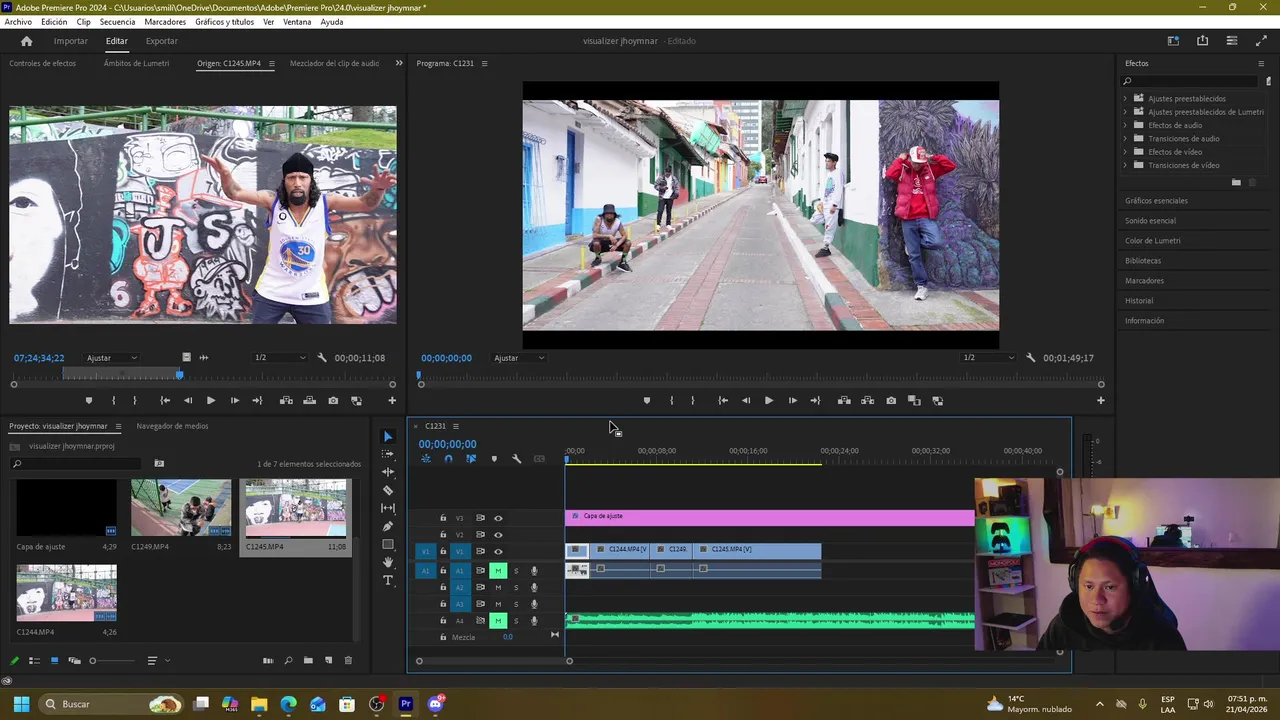This screenshot has height=720, width=1280.
Task: Go to the Exportar workspace
Action: coord(161,41)
